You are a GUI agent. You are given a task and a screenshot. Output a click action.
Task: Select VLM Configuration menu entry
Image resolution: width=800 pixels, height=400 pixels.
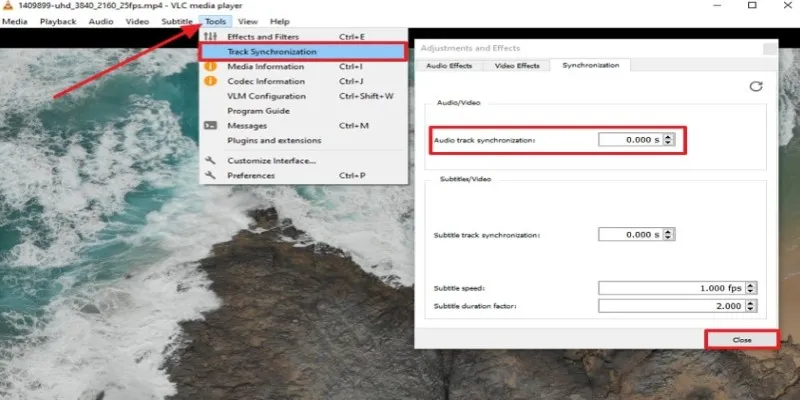[x=303, y=96]
